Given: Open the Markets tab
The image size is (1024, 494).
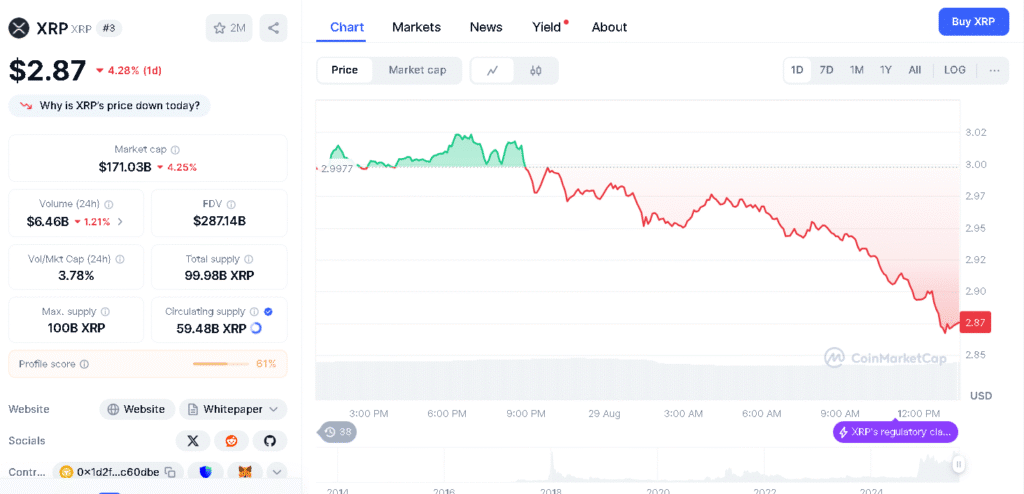Looking at the screenshot, I should (x=416, y=27).
